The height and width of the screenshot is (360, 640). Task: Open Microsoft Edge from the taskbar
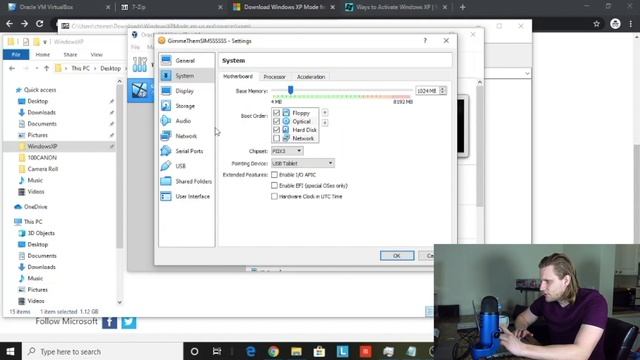(x=251, y=351)
